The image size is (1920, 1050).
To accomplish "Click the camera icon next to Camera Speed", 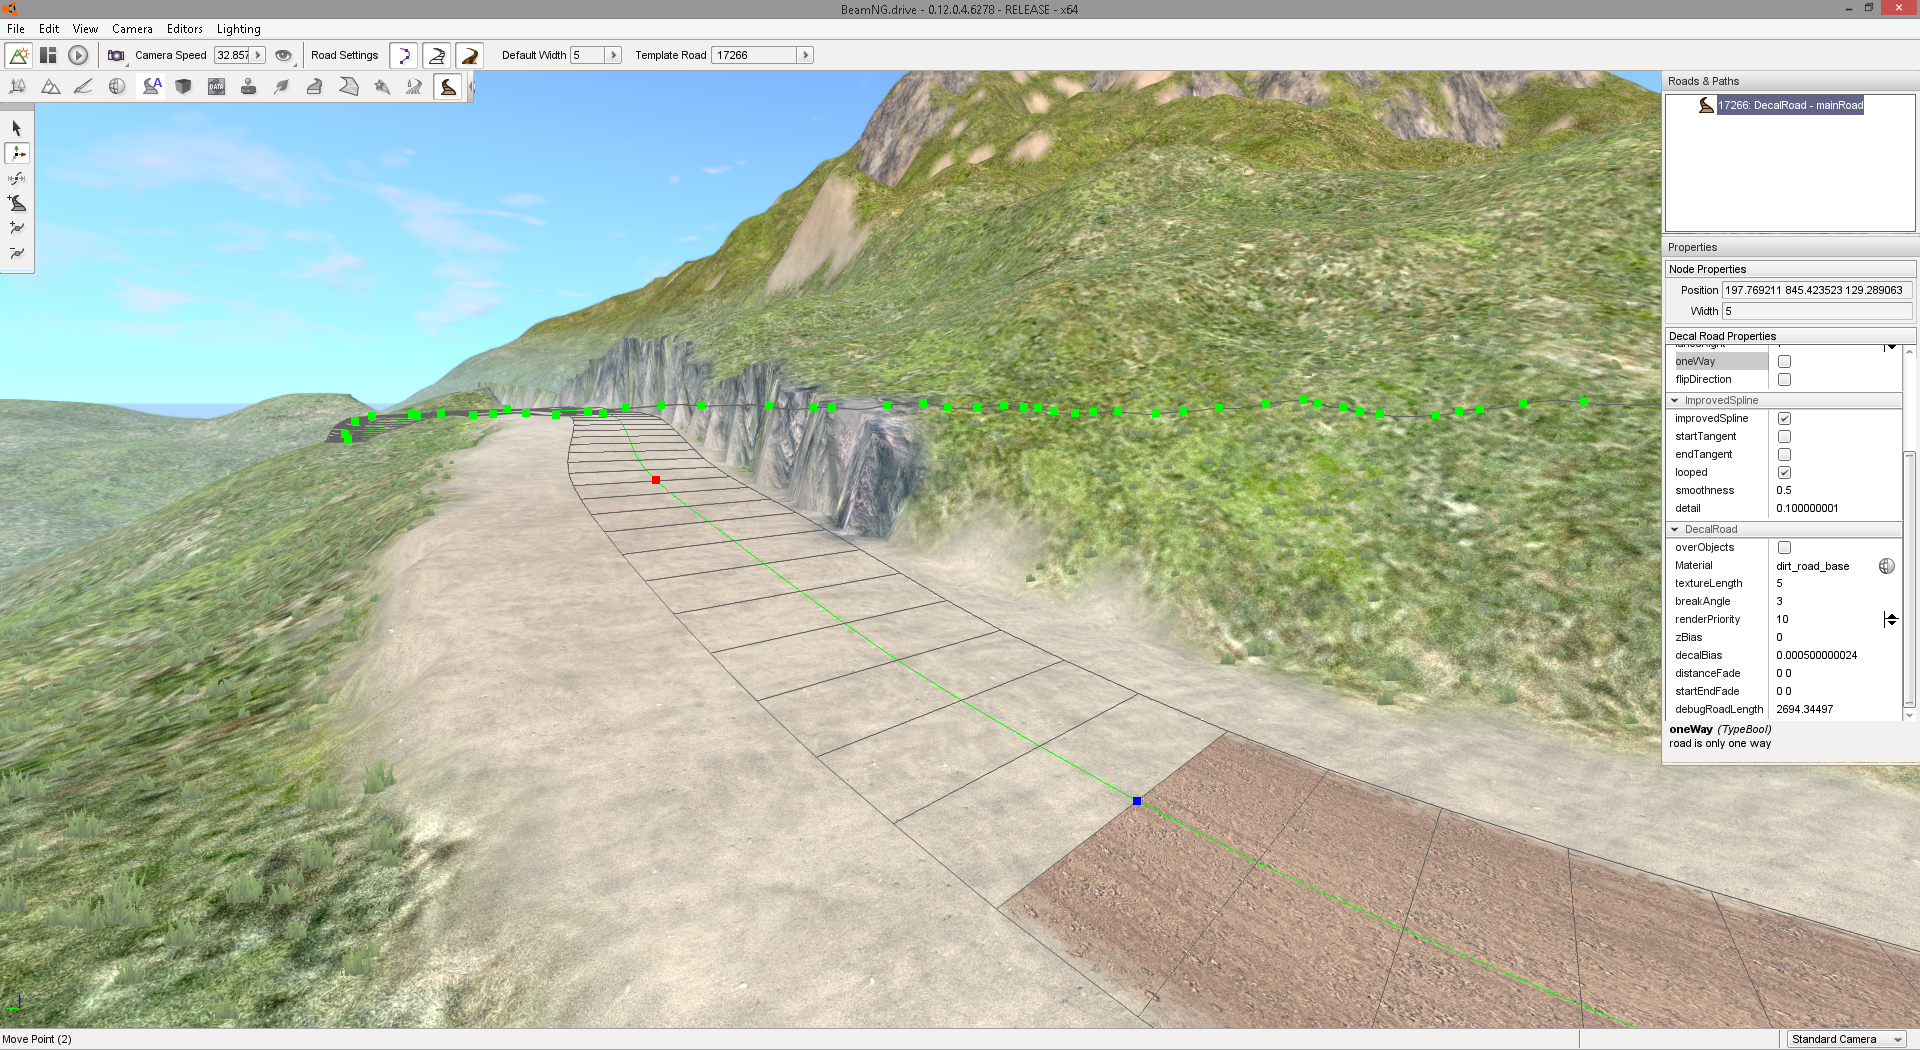I will coord(116,55).
